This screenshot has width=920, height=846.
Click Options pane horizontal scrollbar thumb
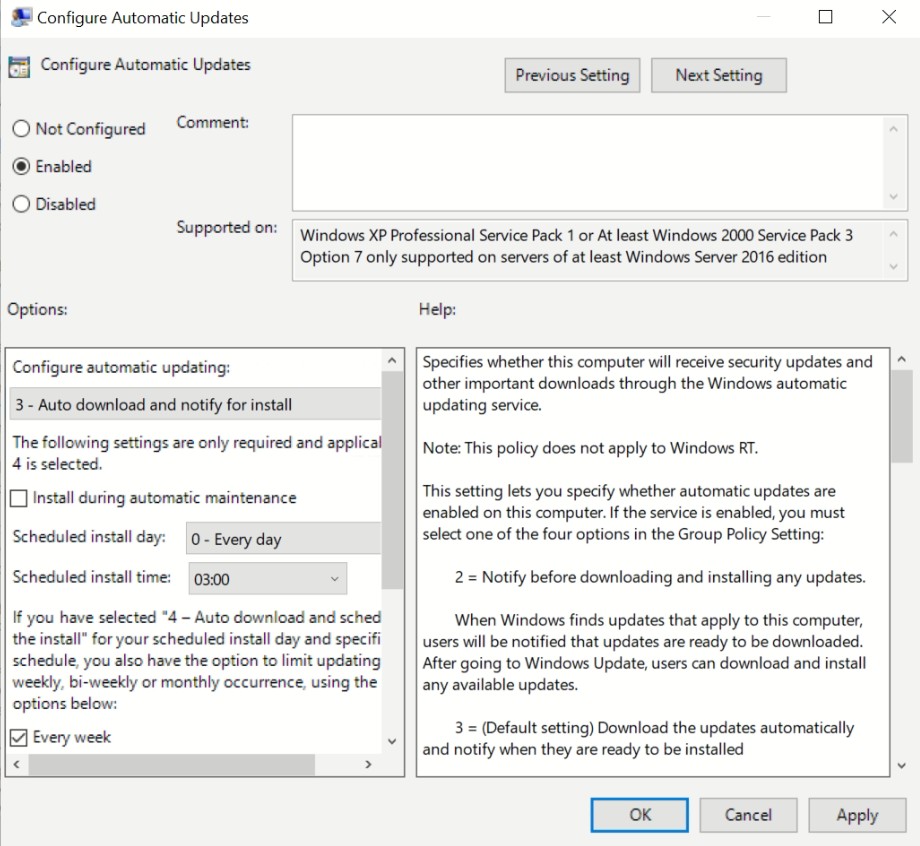(x=171, y=764)
